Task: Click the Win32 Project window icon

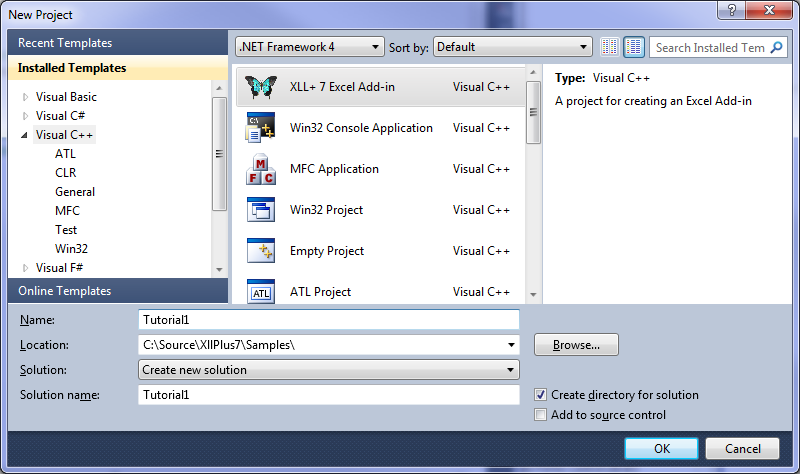Action: 261,210
